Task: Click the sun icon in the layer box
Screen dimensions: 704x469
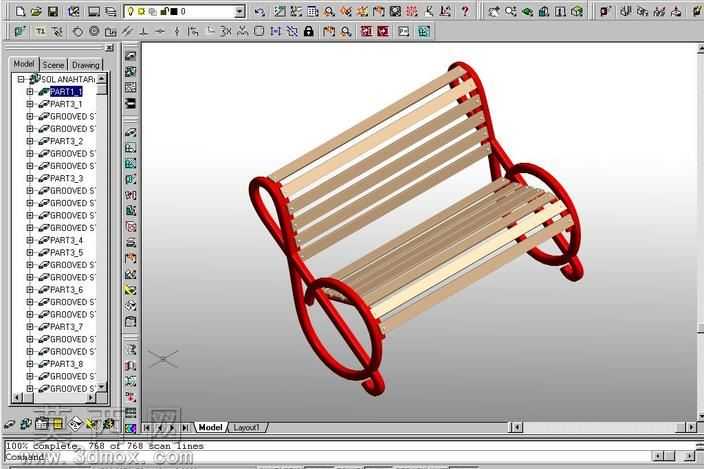Action: point(141,11)
